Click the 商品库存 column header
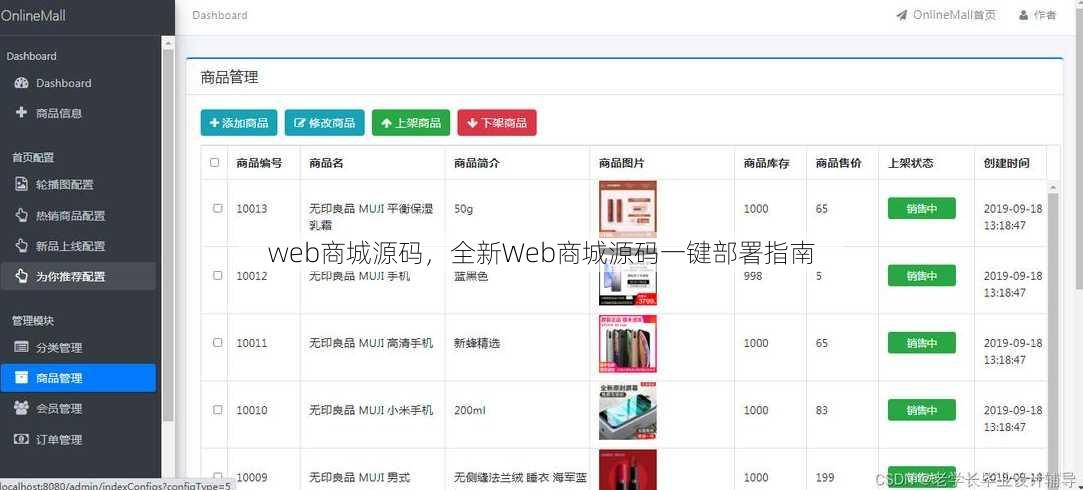1083x490 pixels. (x=766, y=163)
